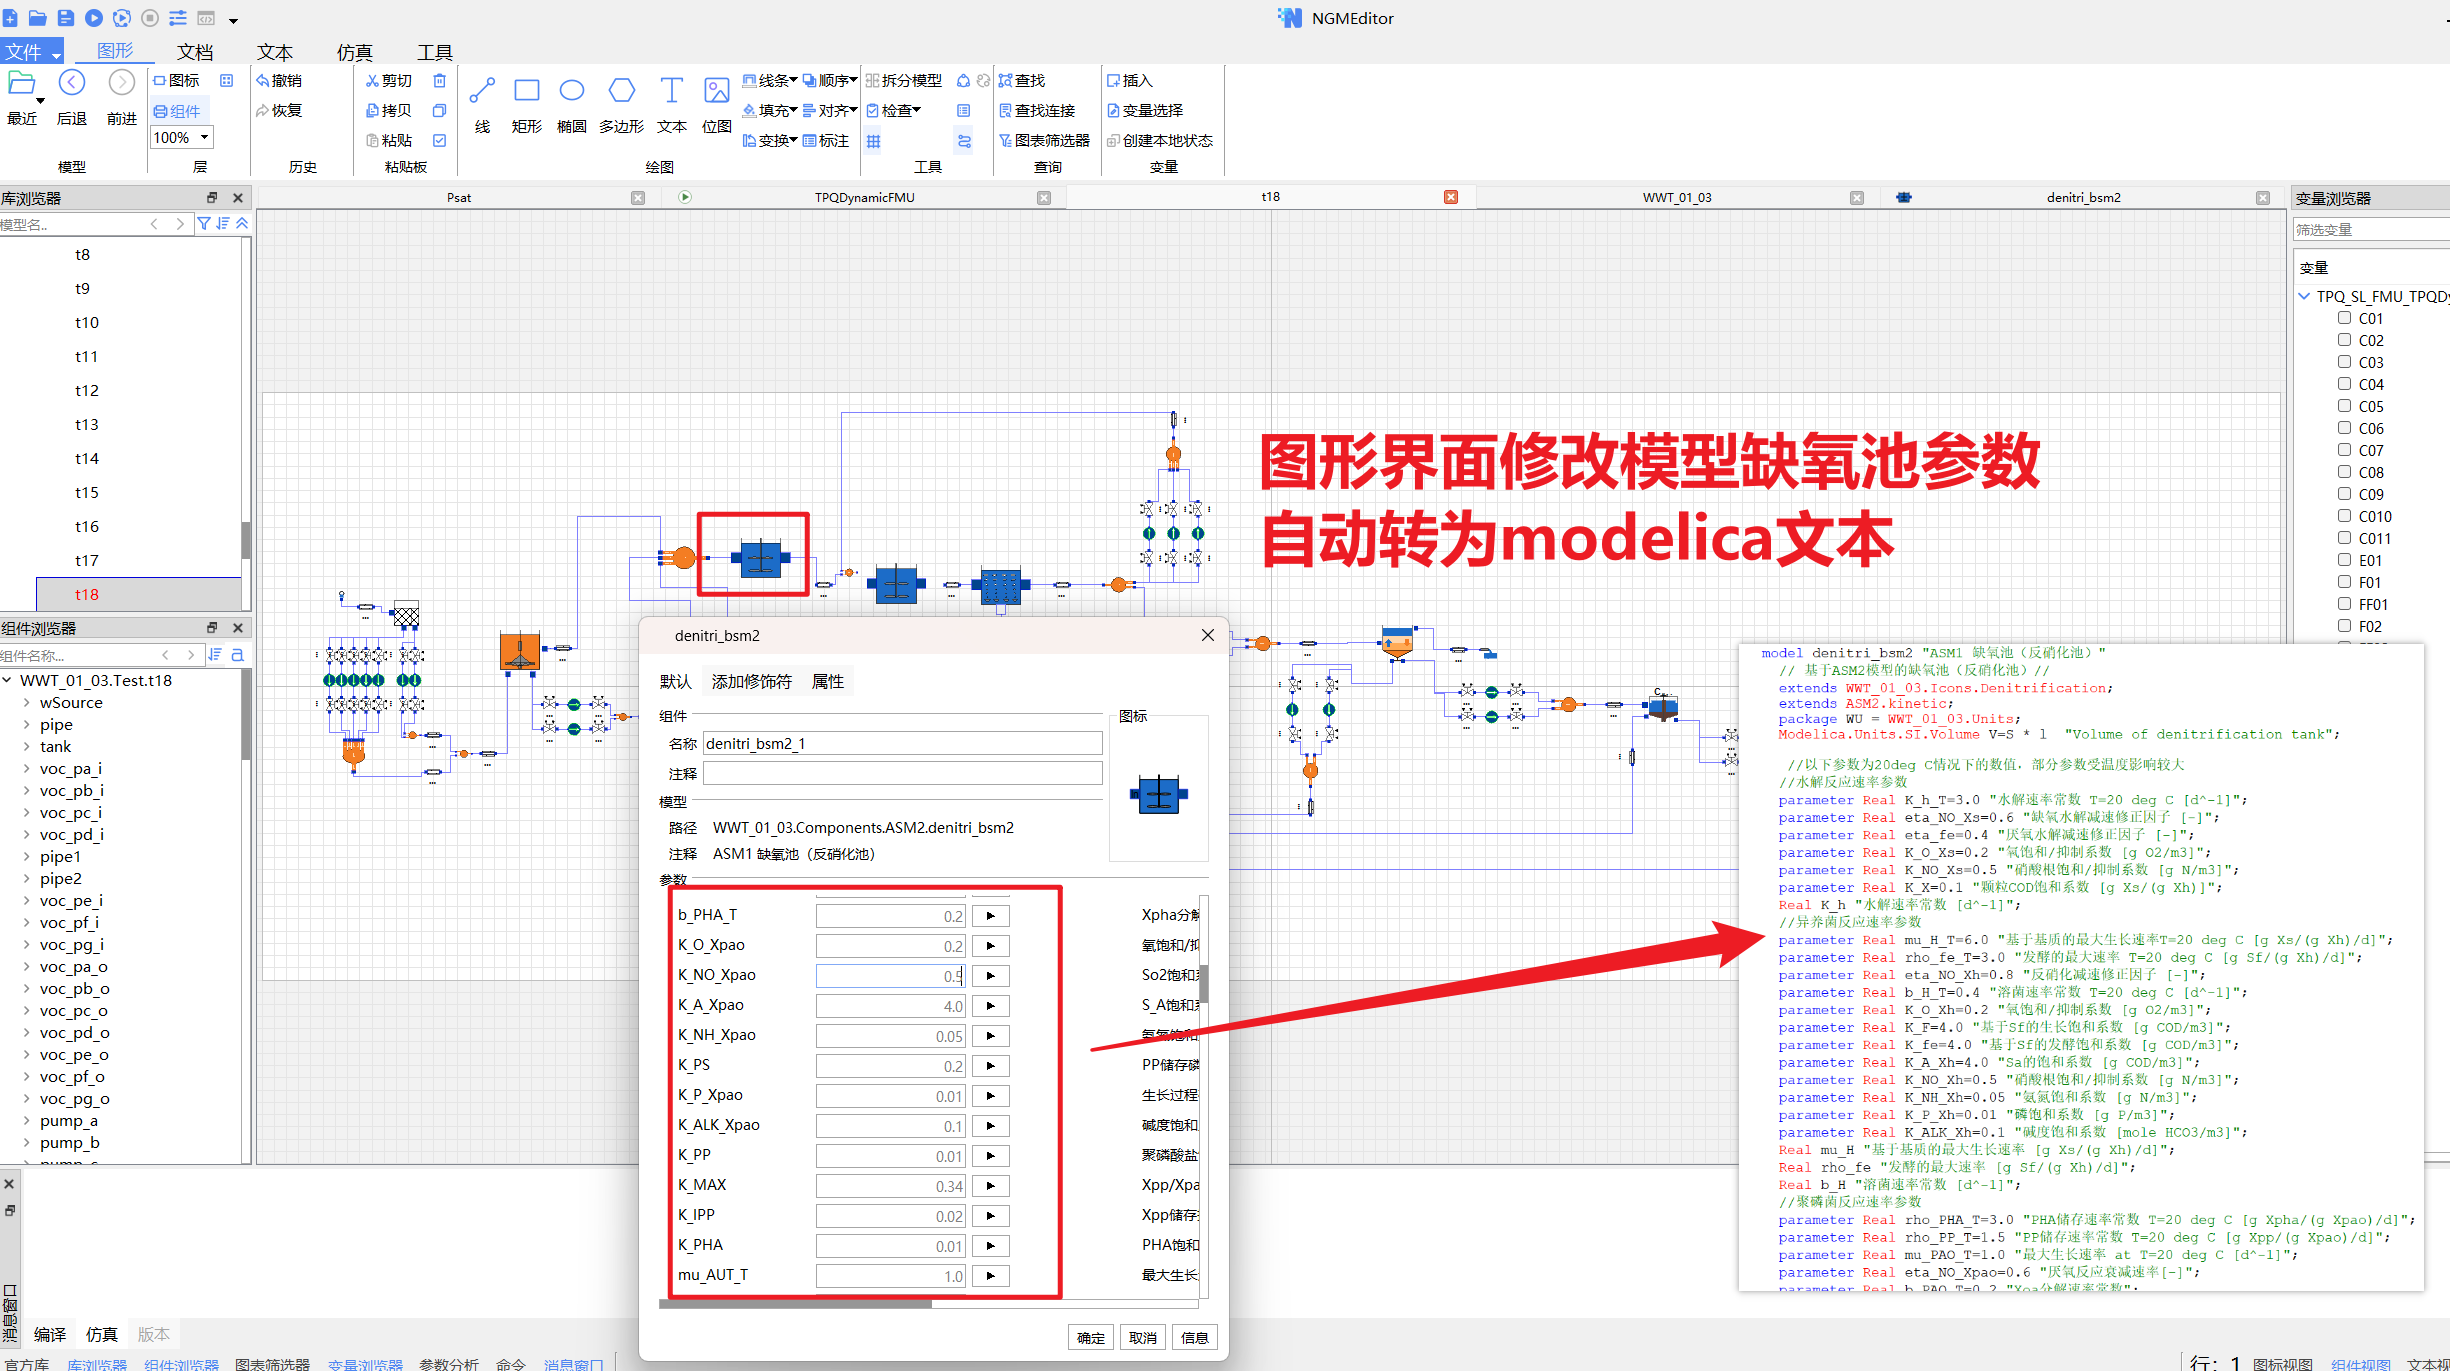Click the 拷贝 copy button
This screenshot has height=1371, width=2450.
388,110
